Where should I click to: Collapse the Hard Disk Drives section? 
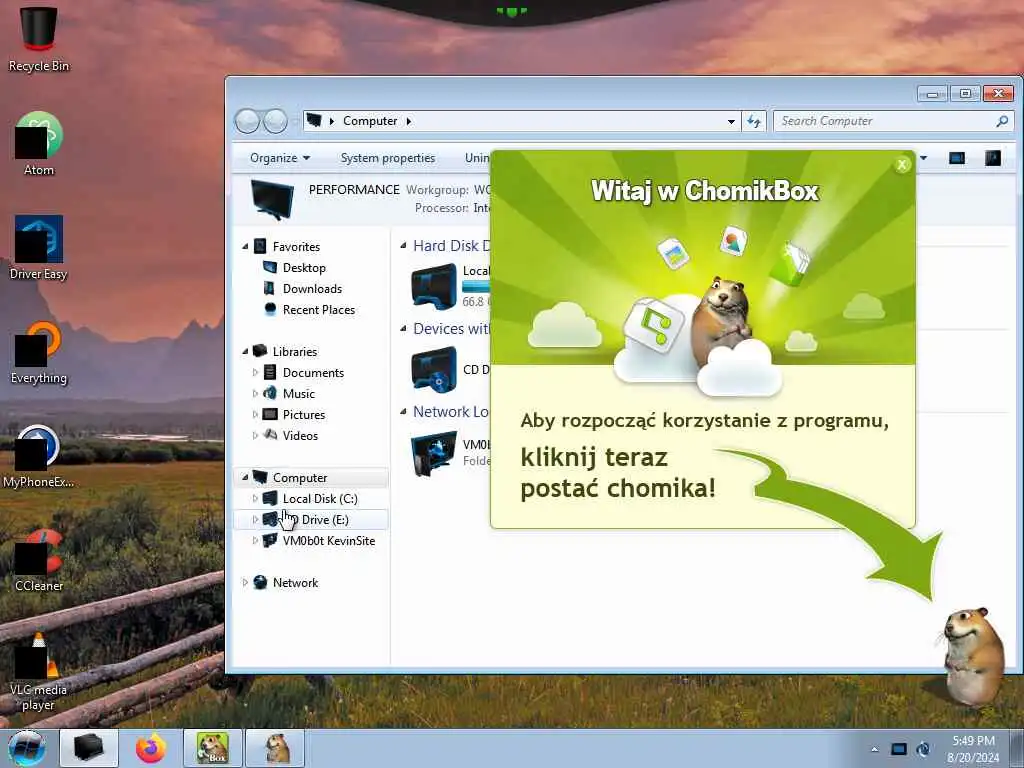pyautogui.click(x=403, y=246)
